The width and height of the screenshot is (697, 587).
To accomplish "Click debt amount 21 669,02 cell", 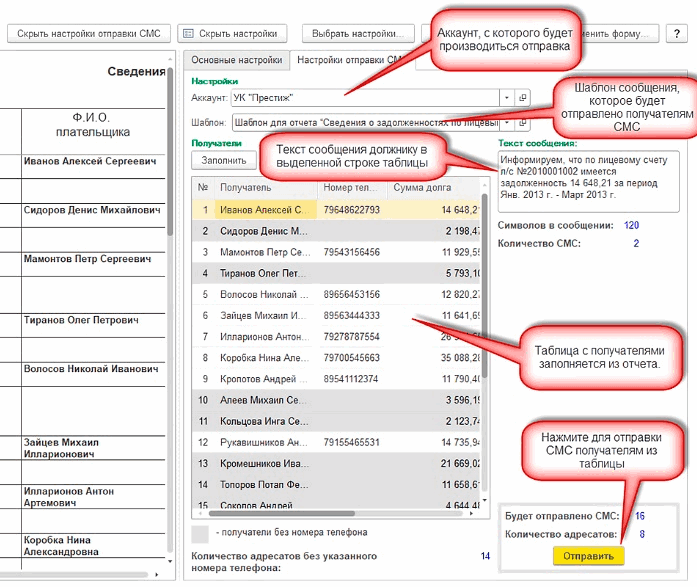I will coord(461,463).
